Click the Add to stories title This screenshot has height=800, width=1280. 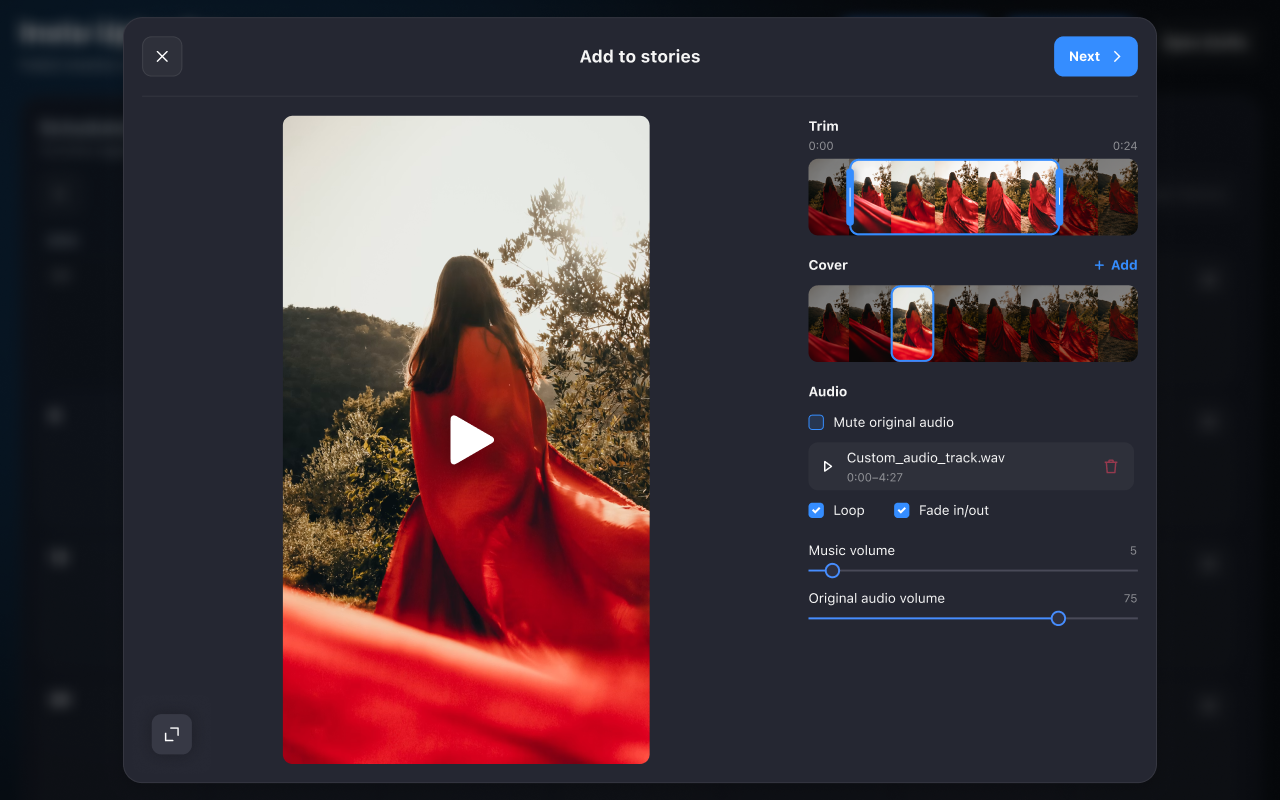pos(640,57)
